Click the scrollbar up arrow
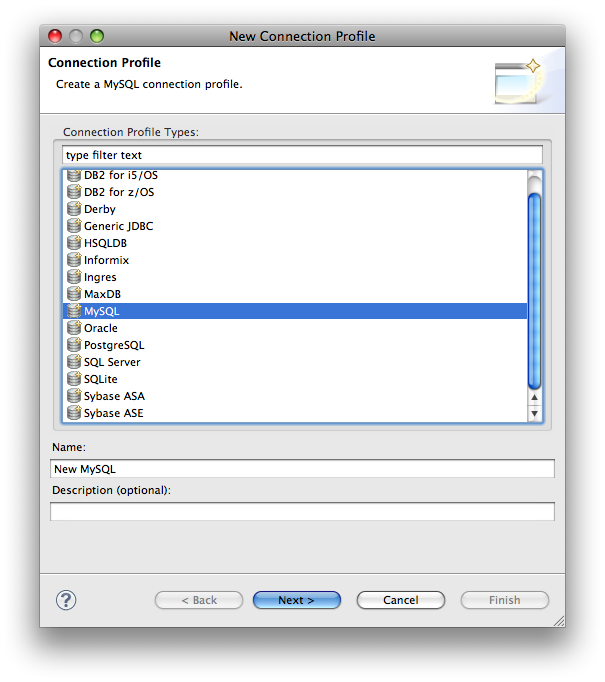The image size is (605, 682). point(535,397)
